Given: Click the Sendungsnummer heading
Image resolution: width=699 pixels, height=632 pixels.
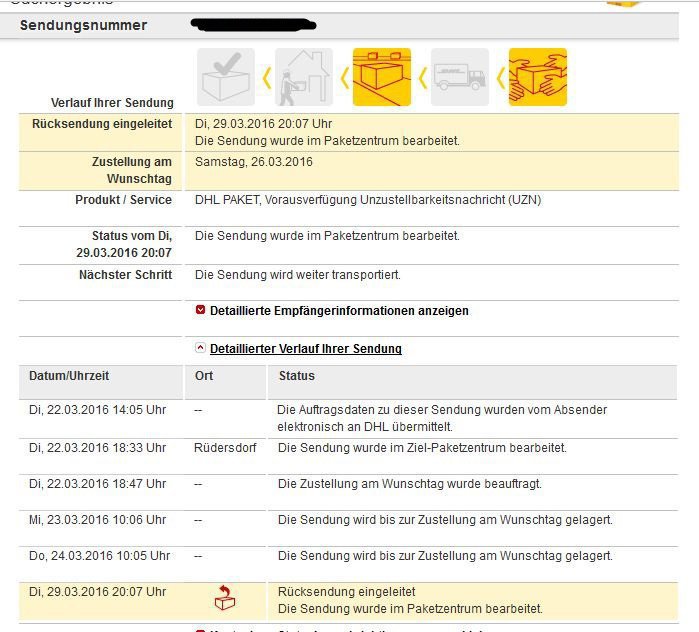Looking at the screenshot, I should tap(83, 25).
